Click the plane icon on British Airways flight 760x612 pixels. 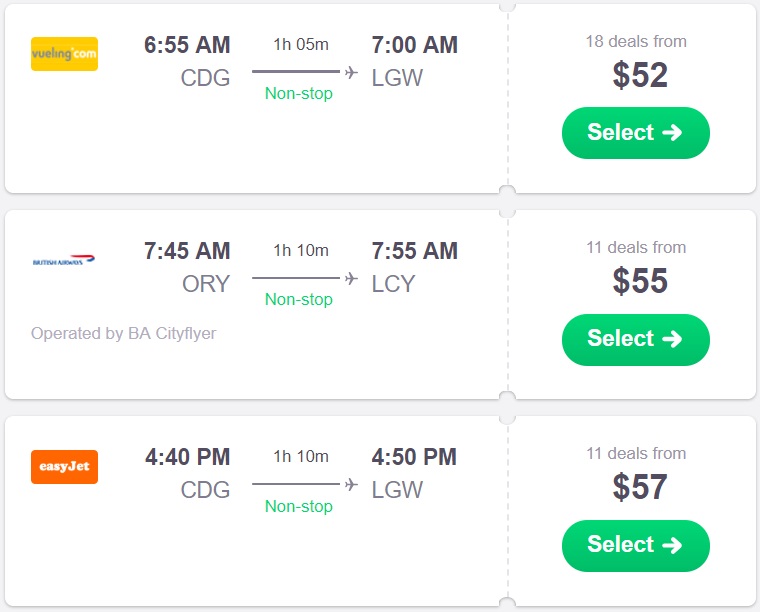click(x=351, y=278)
